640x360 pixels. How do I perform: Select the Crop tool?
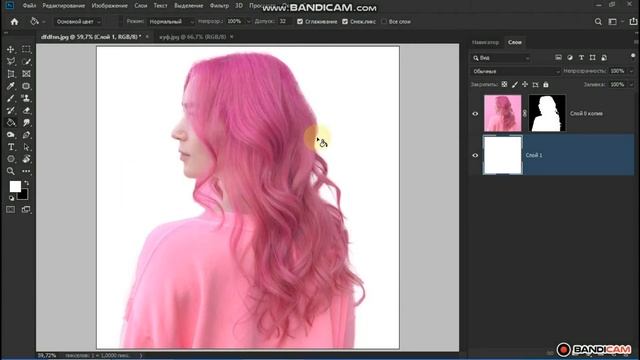click(x=11, y=74)
